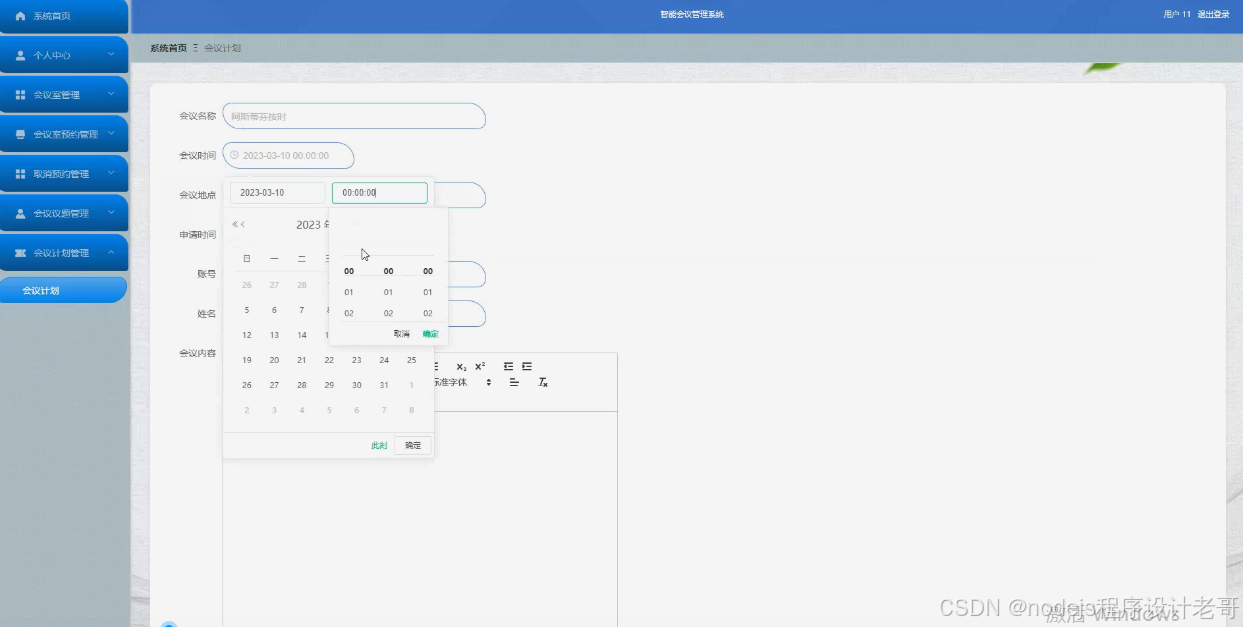
Task: Apply subscript formatting in editor toolbar
Action: pyautogui.click(x=461, y=367)
